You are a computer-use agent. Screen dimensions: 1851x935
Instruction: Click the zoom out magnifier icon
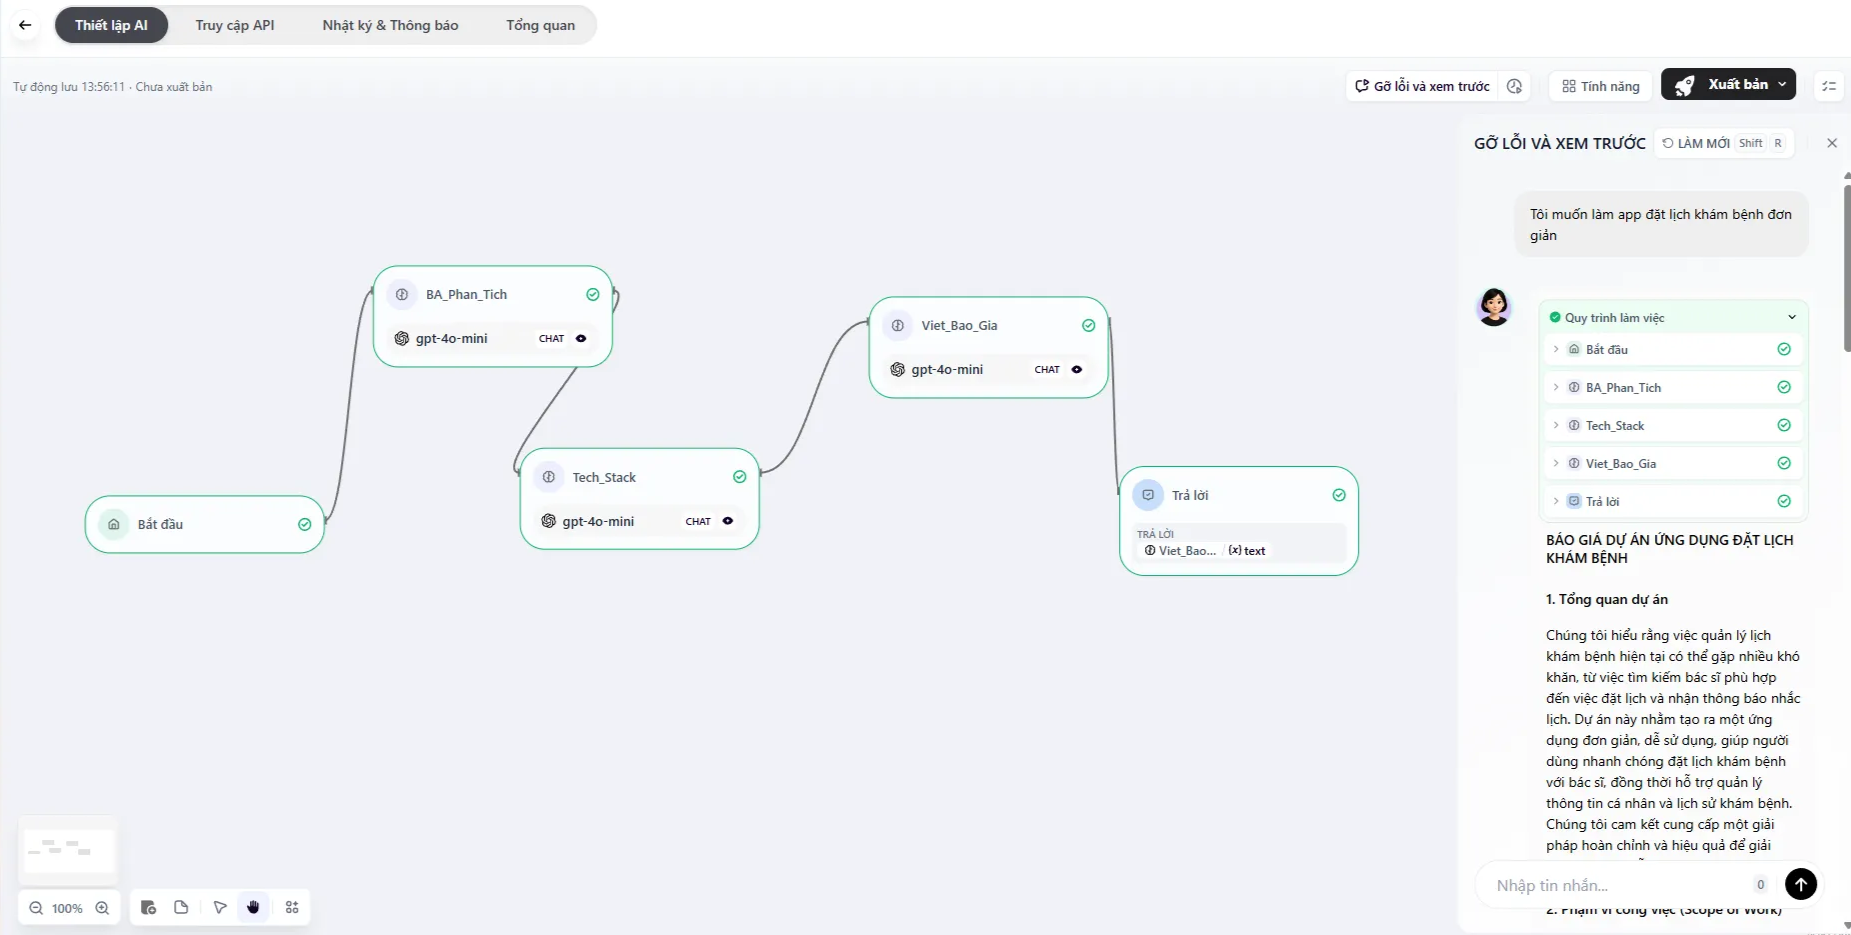(36, 908)
